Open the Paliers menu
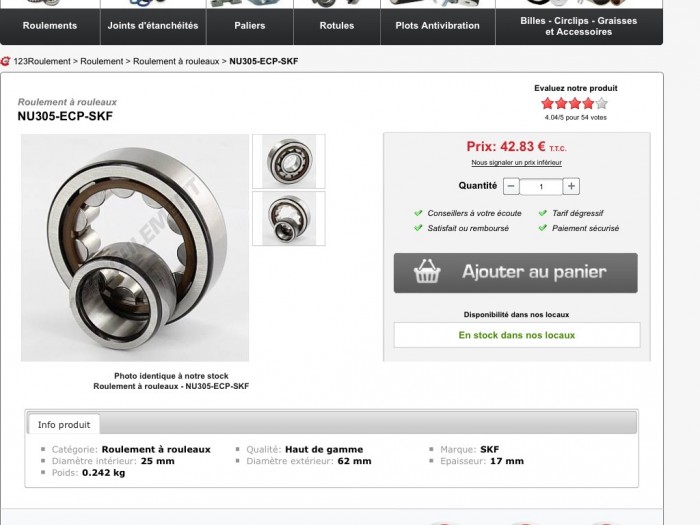The width and height of the screenshot is (700, 525). coord(250,26)
